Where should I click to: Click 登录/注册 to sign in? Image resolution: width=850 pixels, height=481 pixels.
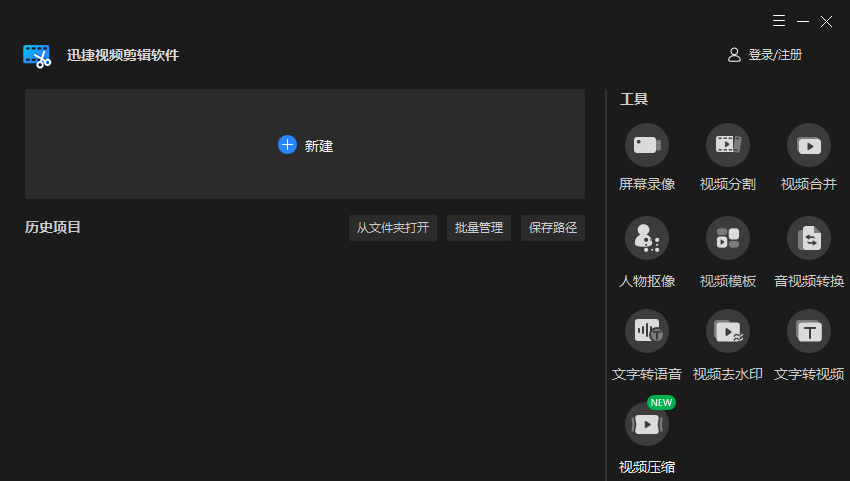(x=775, y=55)
